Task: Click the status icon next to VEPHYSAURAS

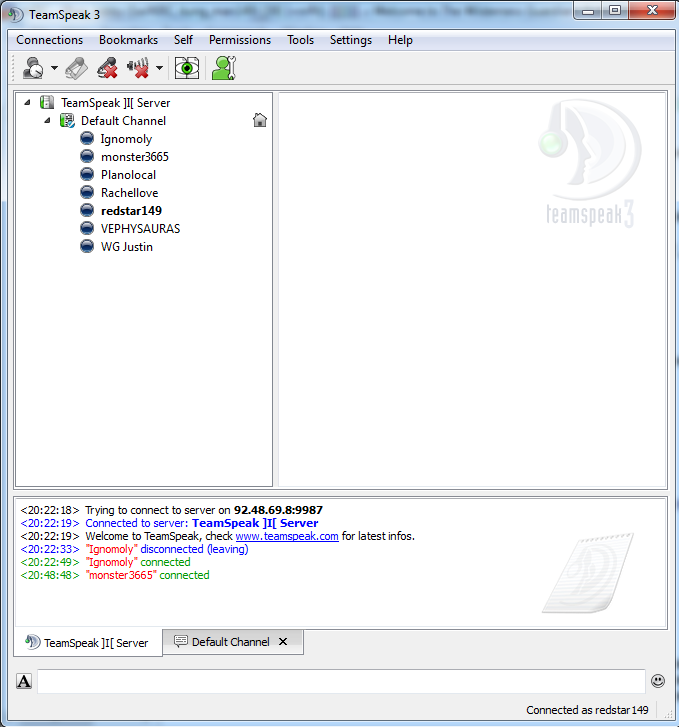Action: tap(87, 228)
